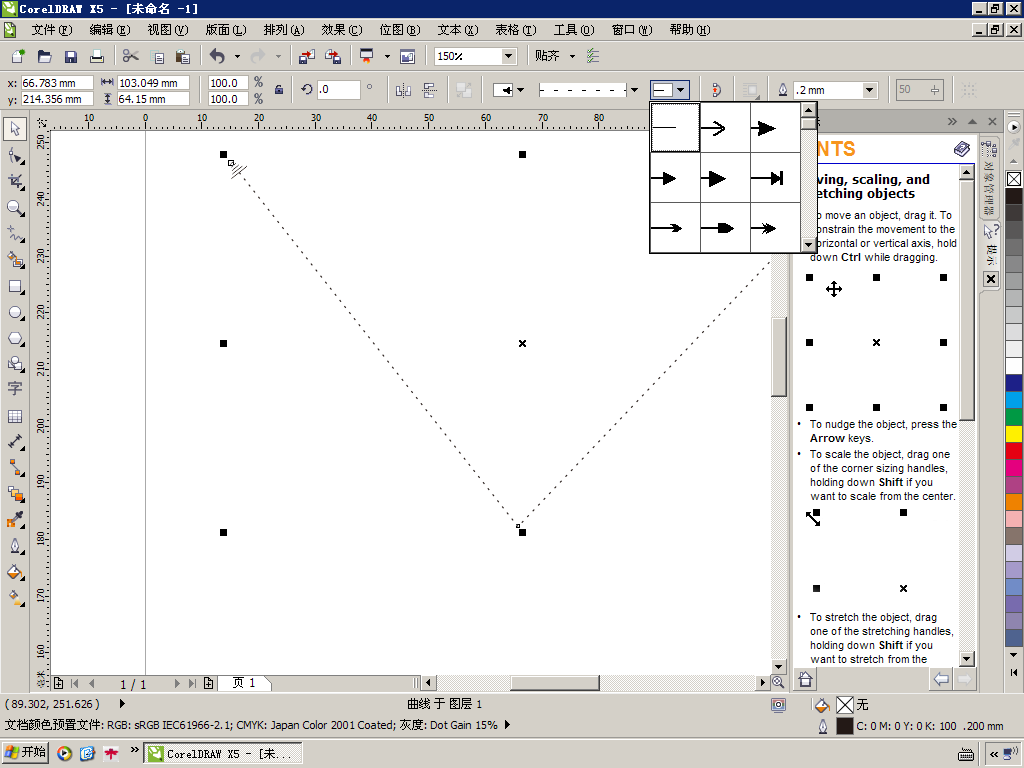The image size is (1024, 768).
Task: Toggle the lock ratio padlock
Action: [279, 90]
